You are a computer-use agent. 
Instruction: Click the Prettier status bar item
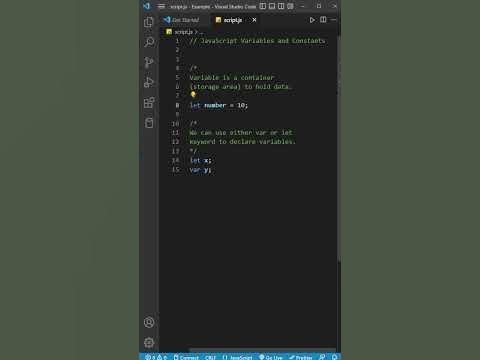pos(301,357)
